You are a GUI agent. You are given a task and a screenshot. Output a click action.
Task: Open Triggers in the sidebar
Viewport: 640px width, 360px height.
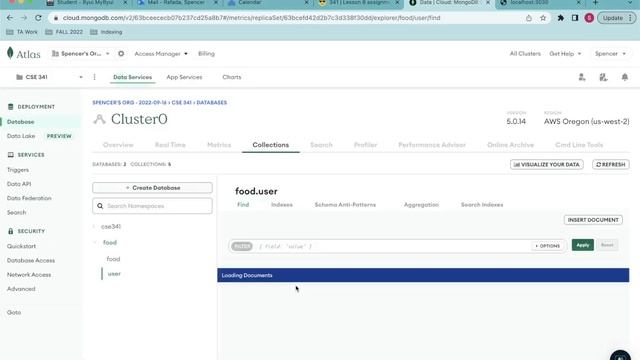(x=18, y=170)
